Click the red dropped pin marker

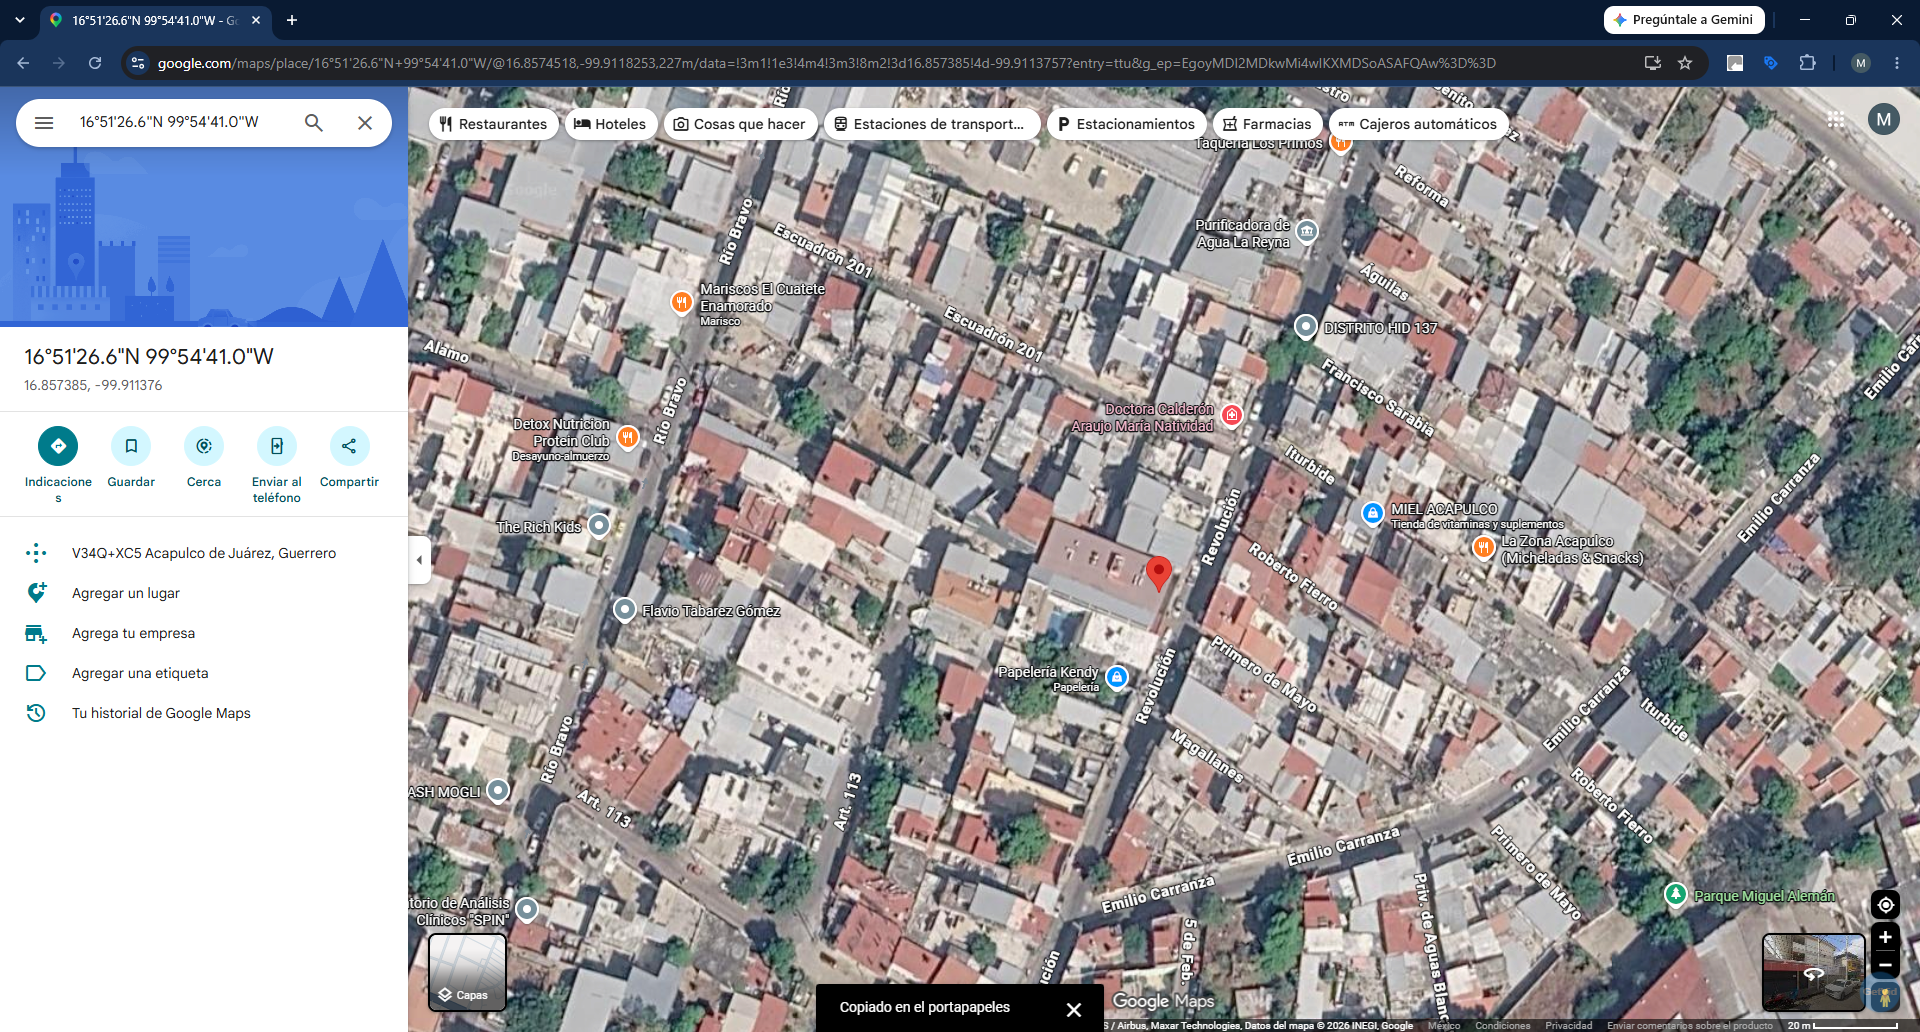click(1158, 574)
